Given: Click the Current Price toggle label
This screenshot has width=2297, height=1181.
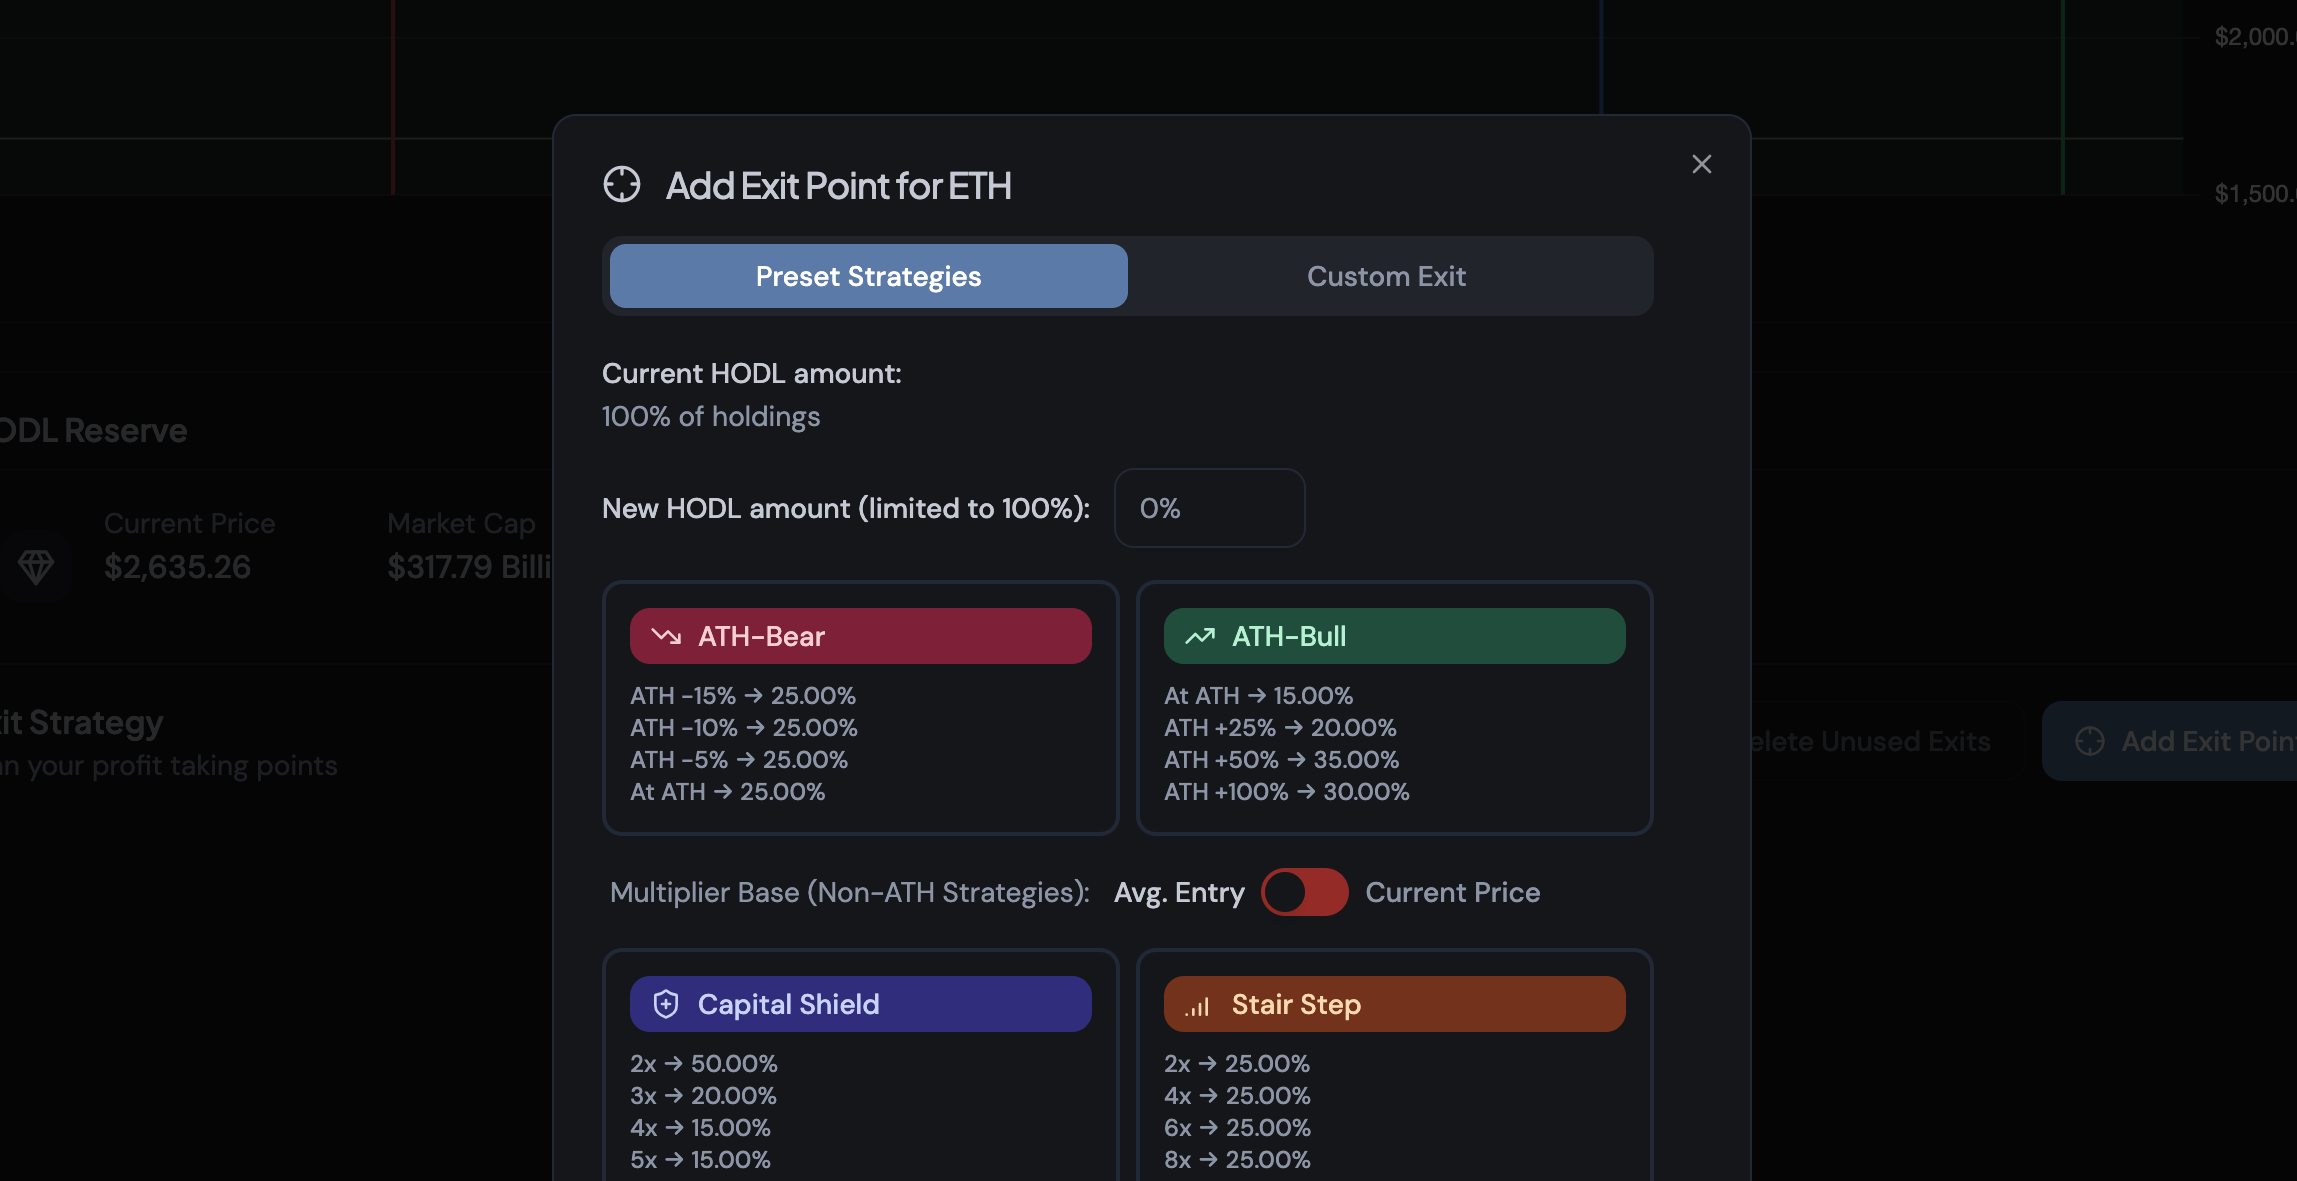Looking at the screenshot, I should [1452, 892].
